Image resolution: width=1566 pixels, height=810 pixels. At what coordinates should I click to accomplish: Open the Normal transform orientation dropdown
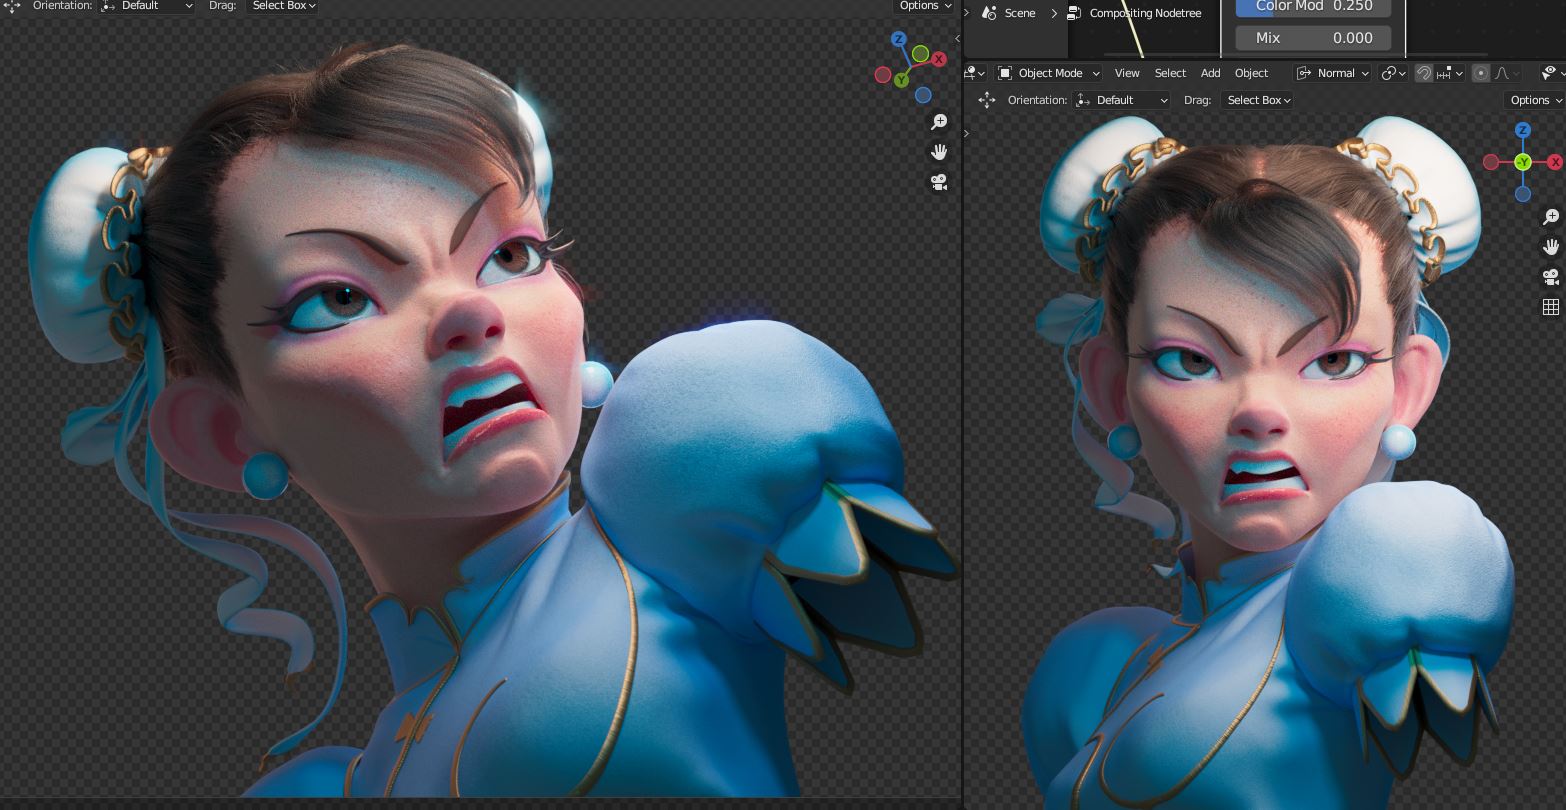click(1333, 73)
